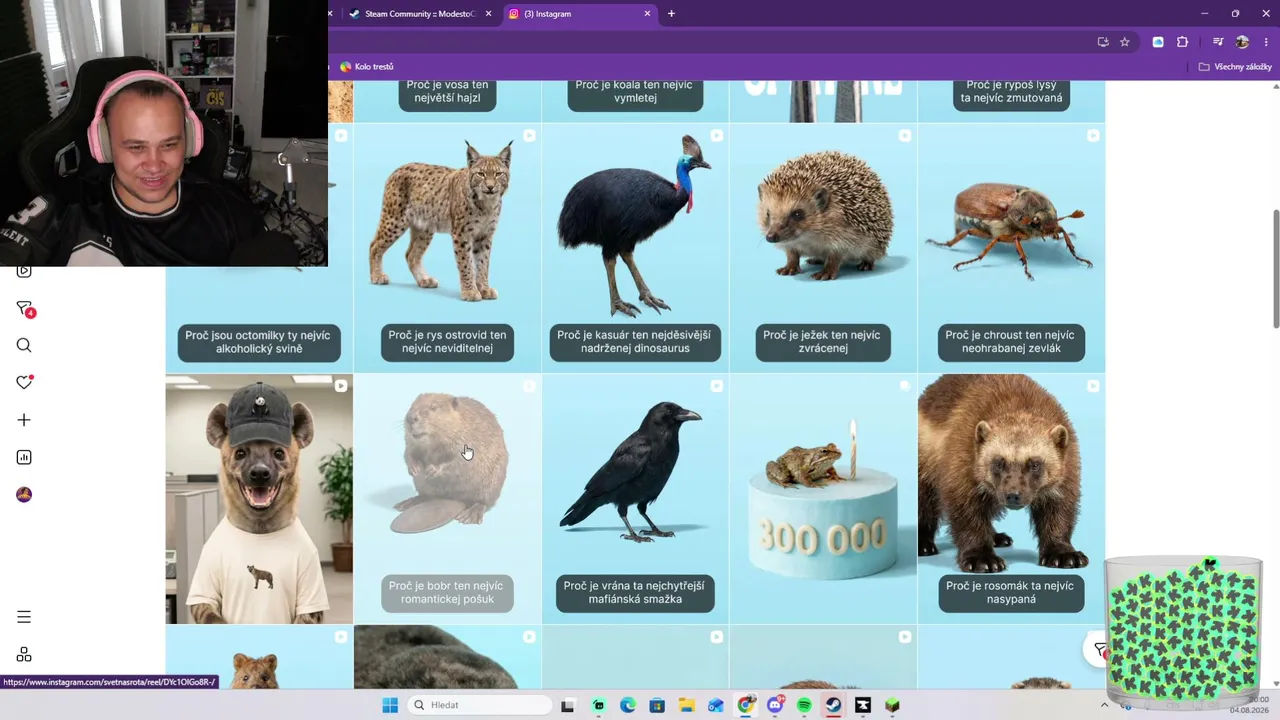Click caption 'Proč je vosa ten největší hajzl'

pos(447,91)
